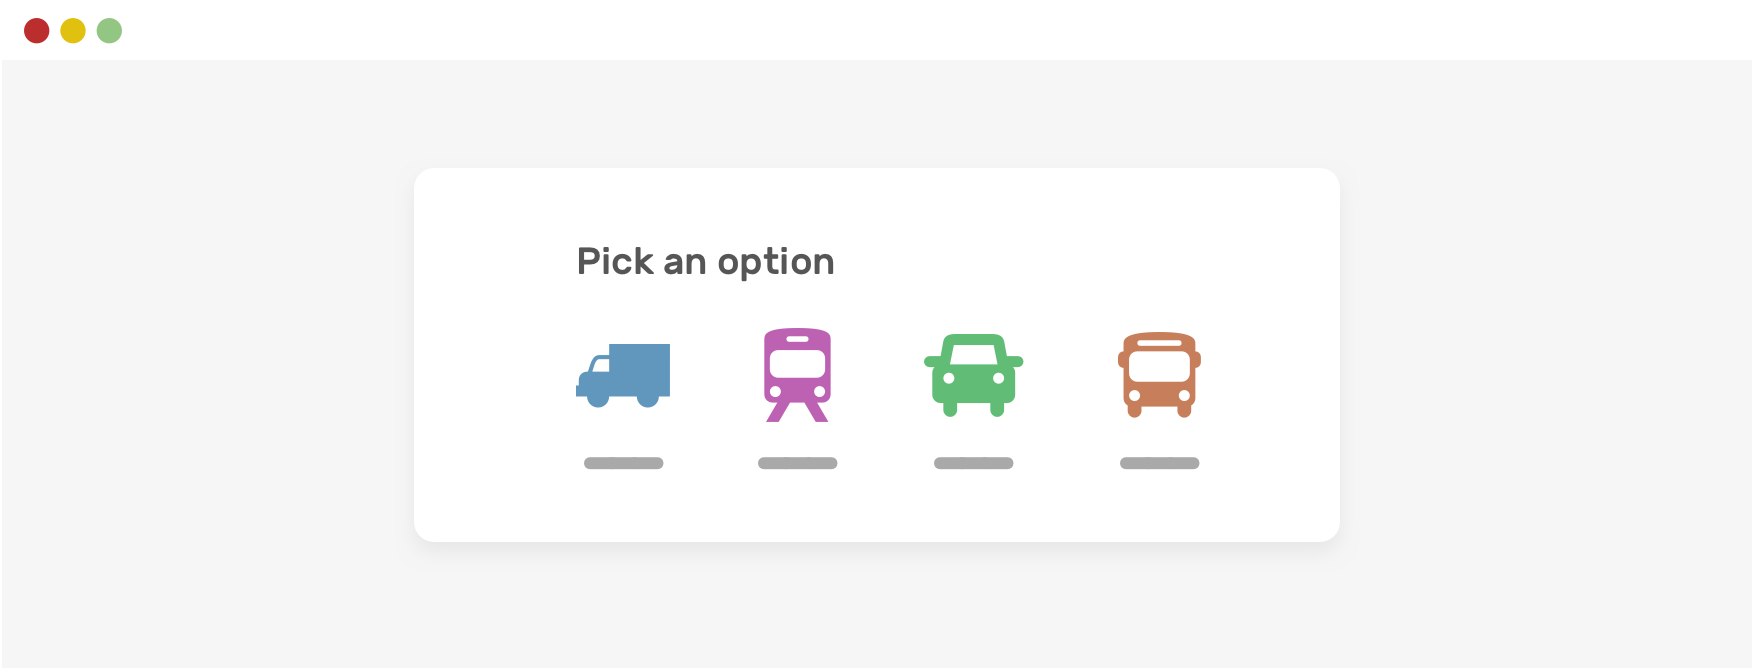Click the truck's rectangular cargo box
Viewport: 1752px width, 668px height.
click(640, 369)
